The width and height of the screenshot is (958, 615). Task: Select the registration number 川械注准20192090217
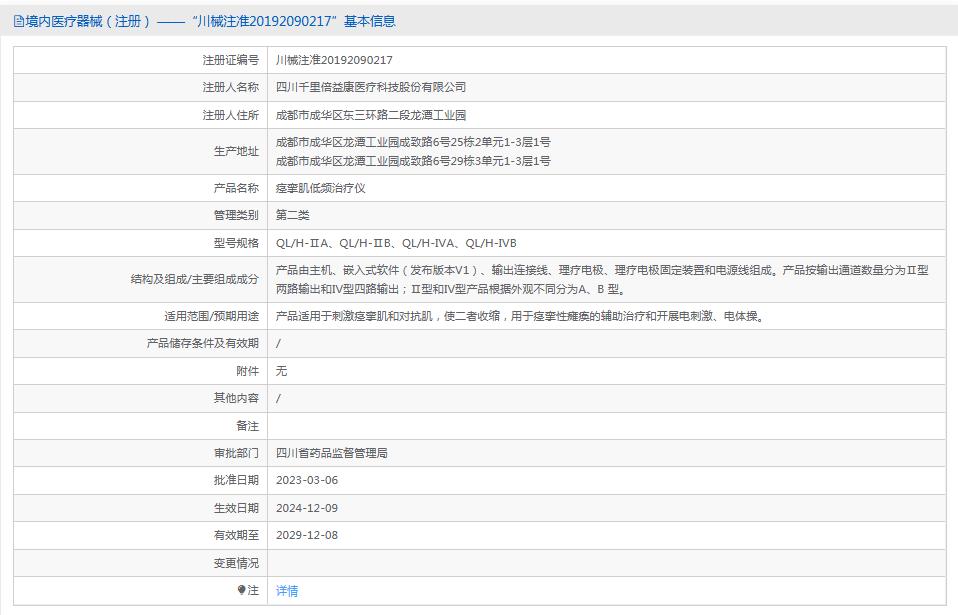[x=332, y=60]
